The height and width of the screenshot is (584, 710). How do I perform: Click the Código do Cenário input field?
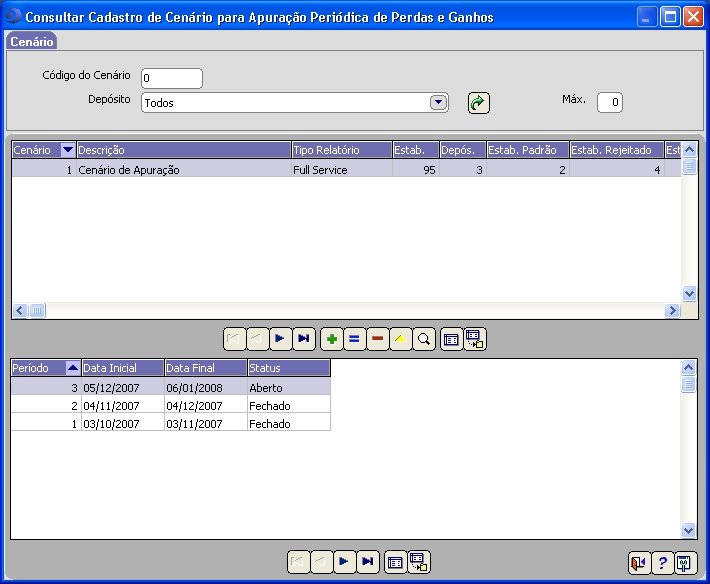click(x=172, y=78)
